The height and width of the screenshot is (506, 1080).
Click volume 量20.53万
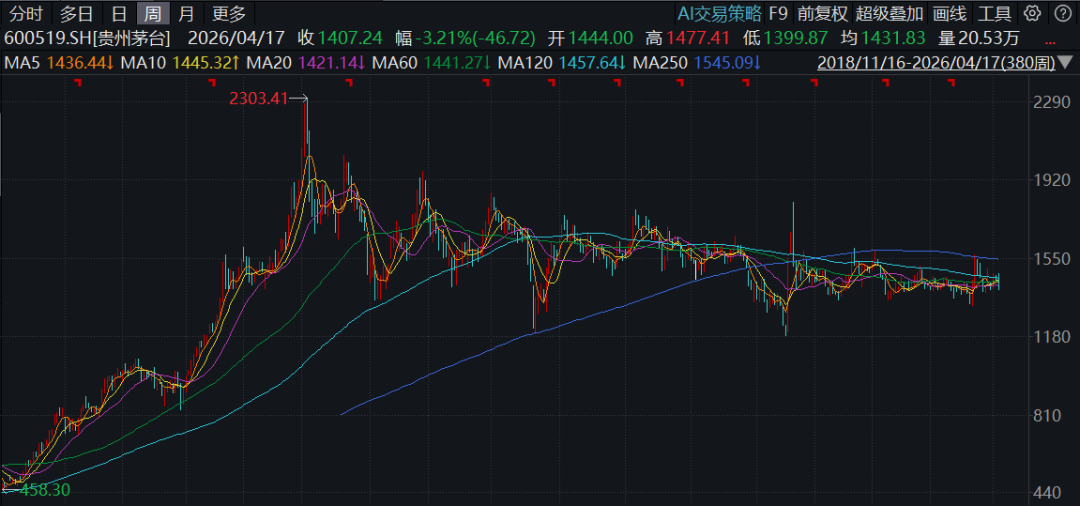coord(978,38)
